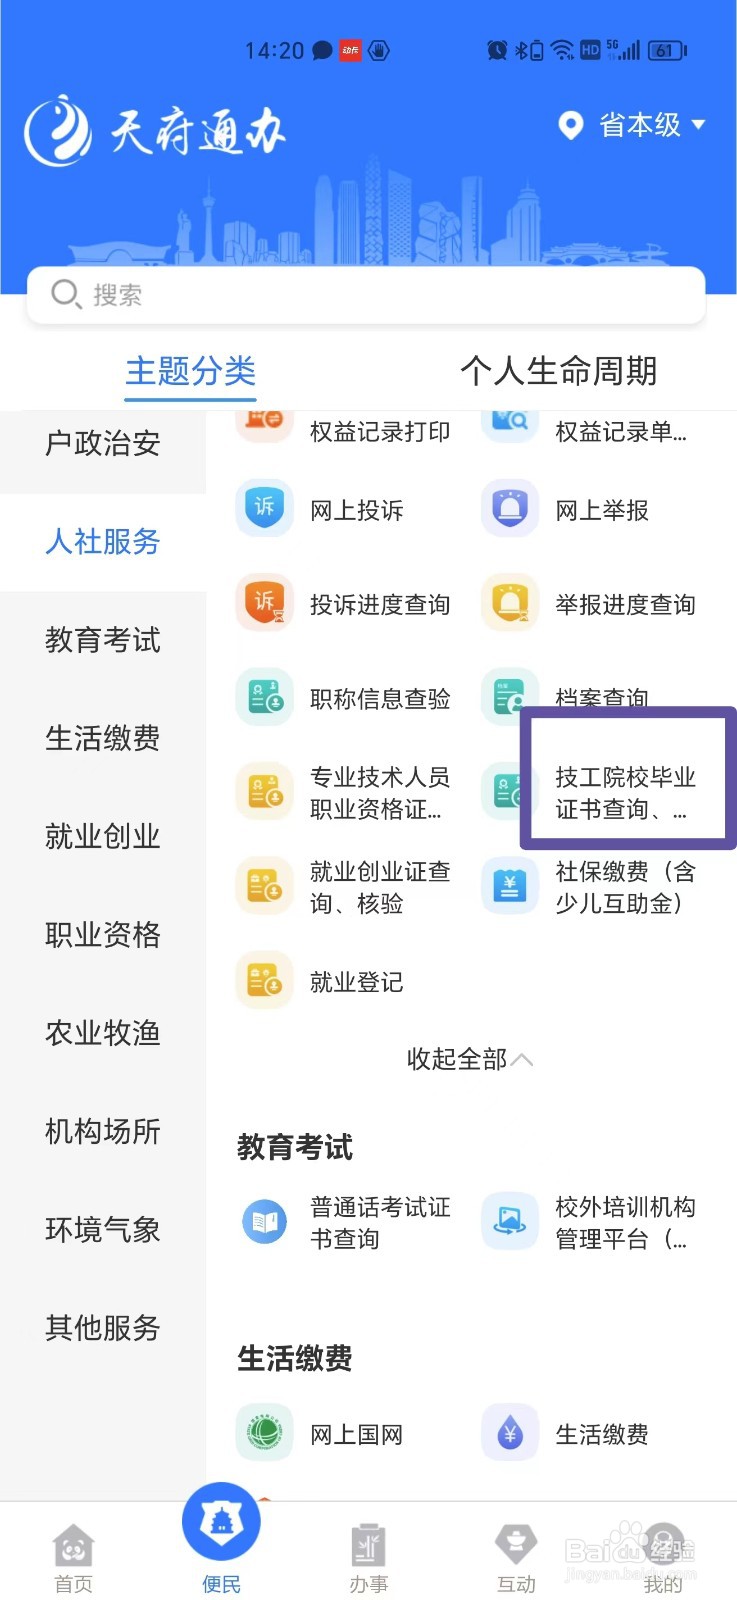Image resolution: width=737 pixels, height=1600 pixels.
Task: Open the 网上国网 icon
Action: point(264,1433)
